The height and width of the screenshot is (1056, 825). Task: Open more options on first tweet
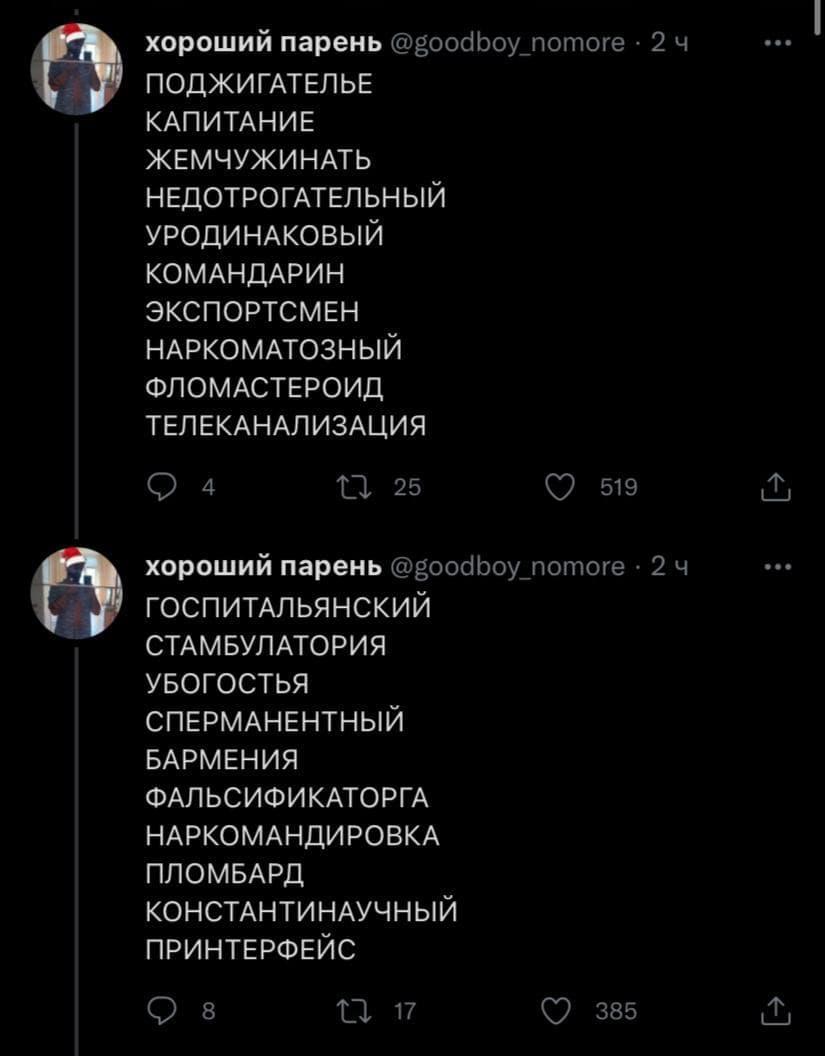[777, 43]
